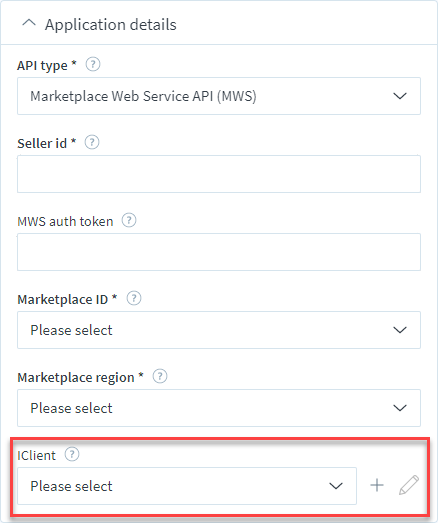Open Marketplace ID help icon

click(134, 298)
